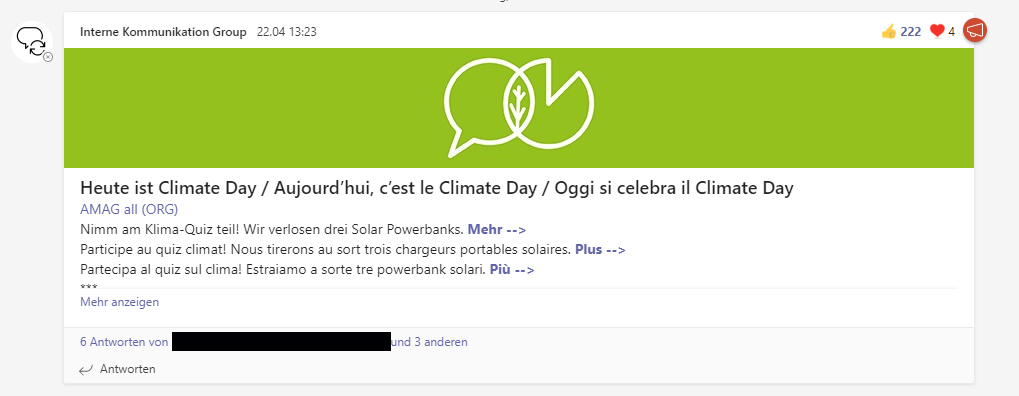The image size is (1019, 396).
Task: Follow the Italian 'Più -->' link
Action: click(x=511, y=269)
